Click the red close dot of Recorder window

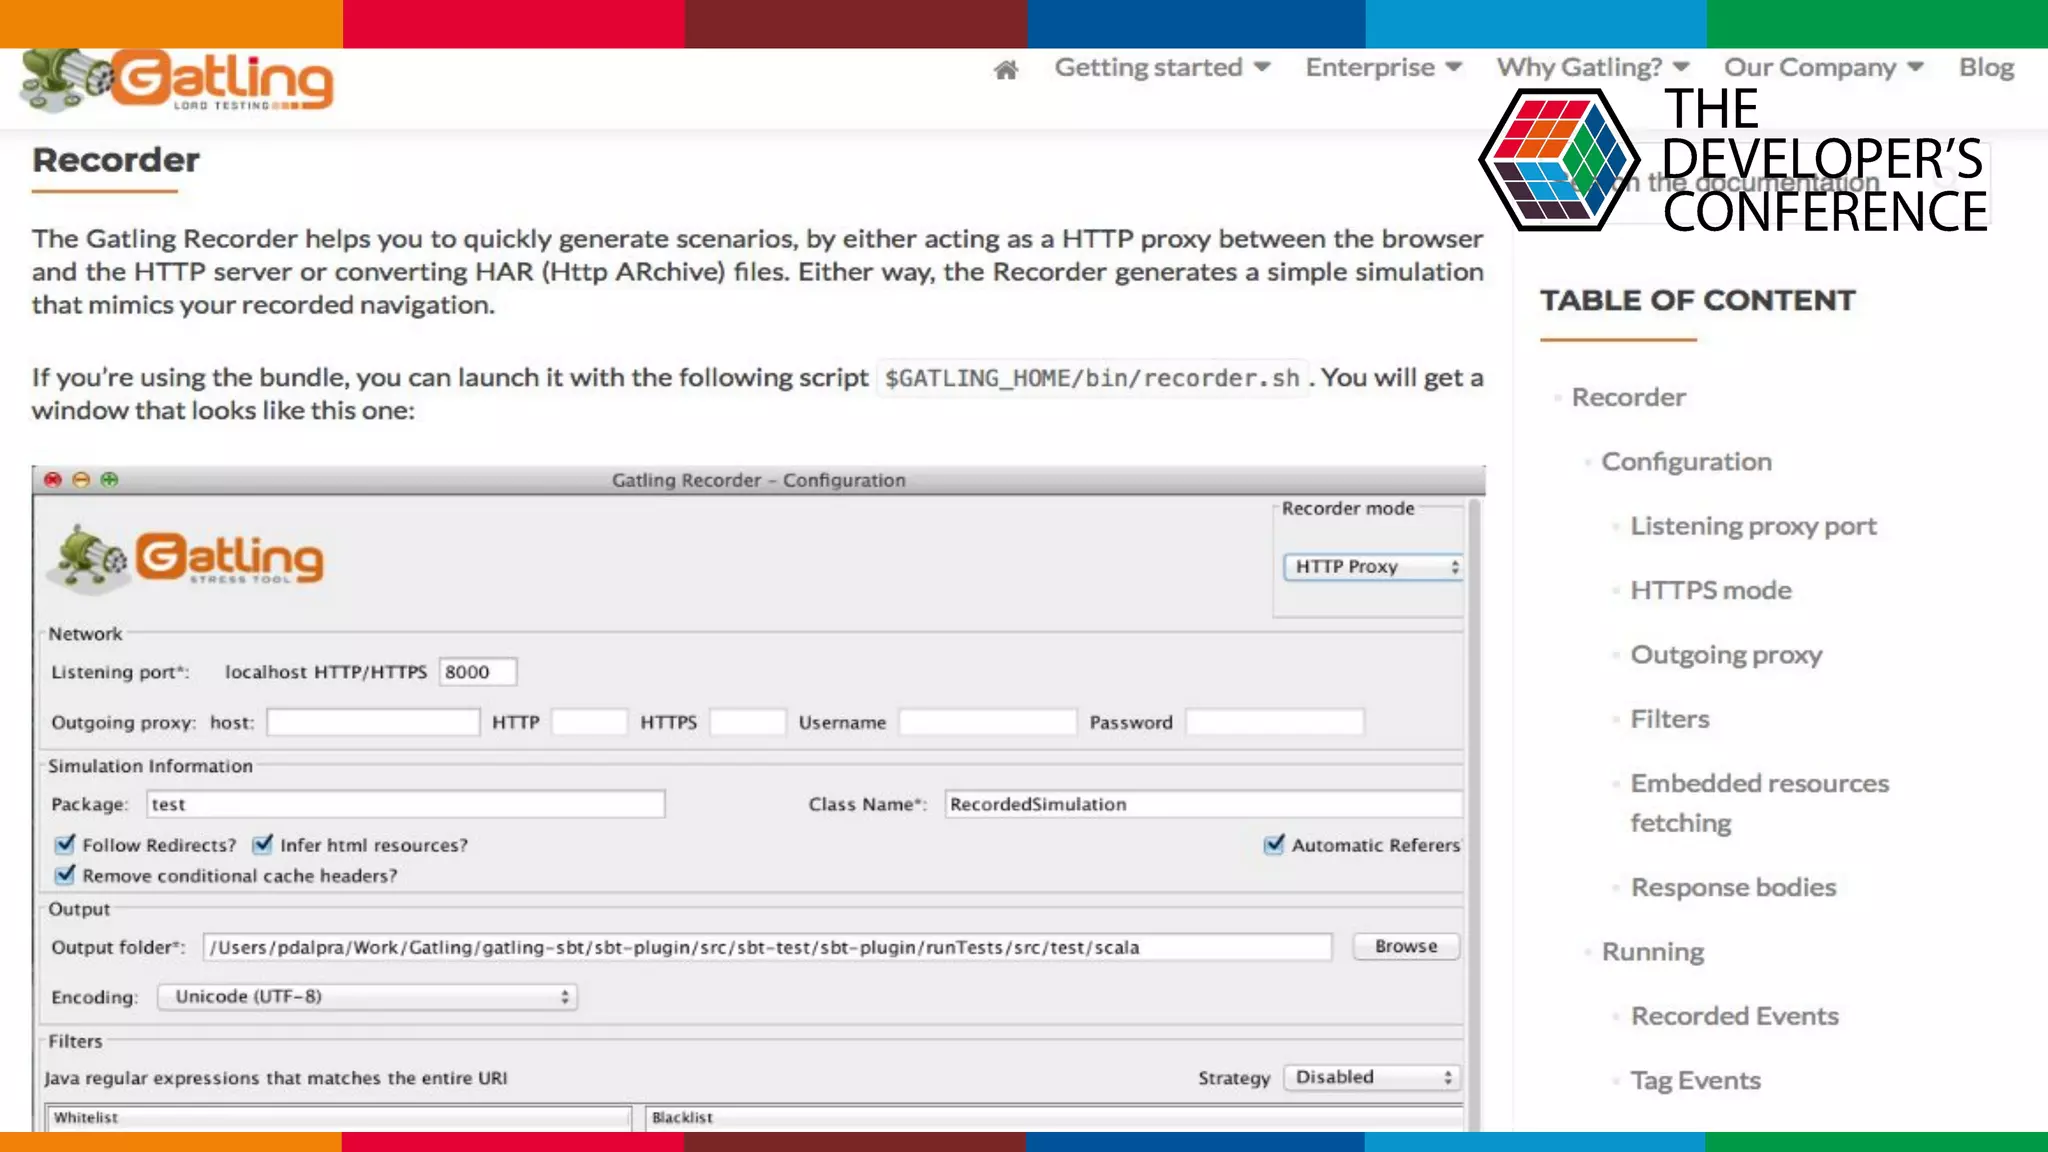pyautogui.click(x=53, y=480)
